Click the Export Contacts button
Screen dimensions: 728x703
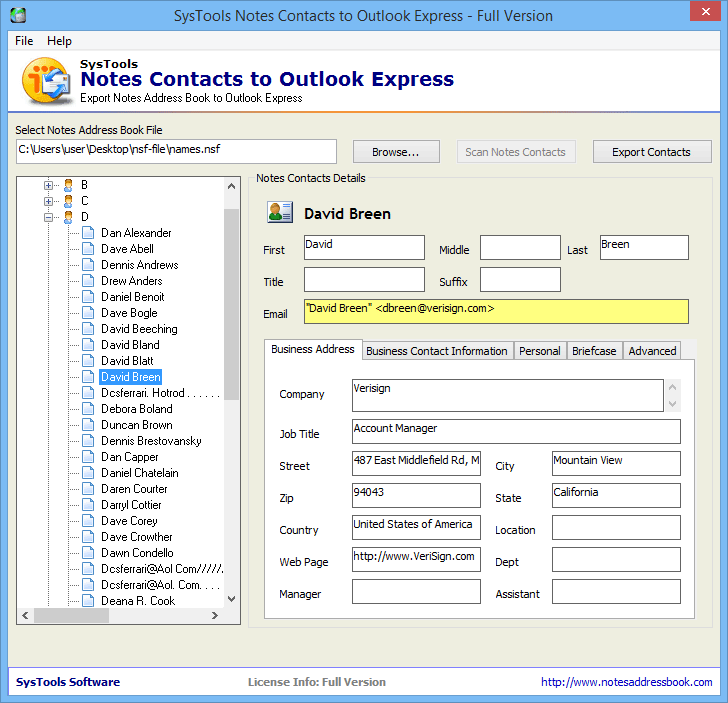[652, 152]
